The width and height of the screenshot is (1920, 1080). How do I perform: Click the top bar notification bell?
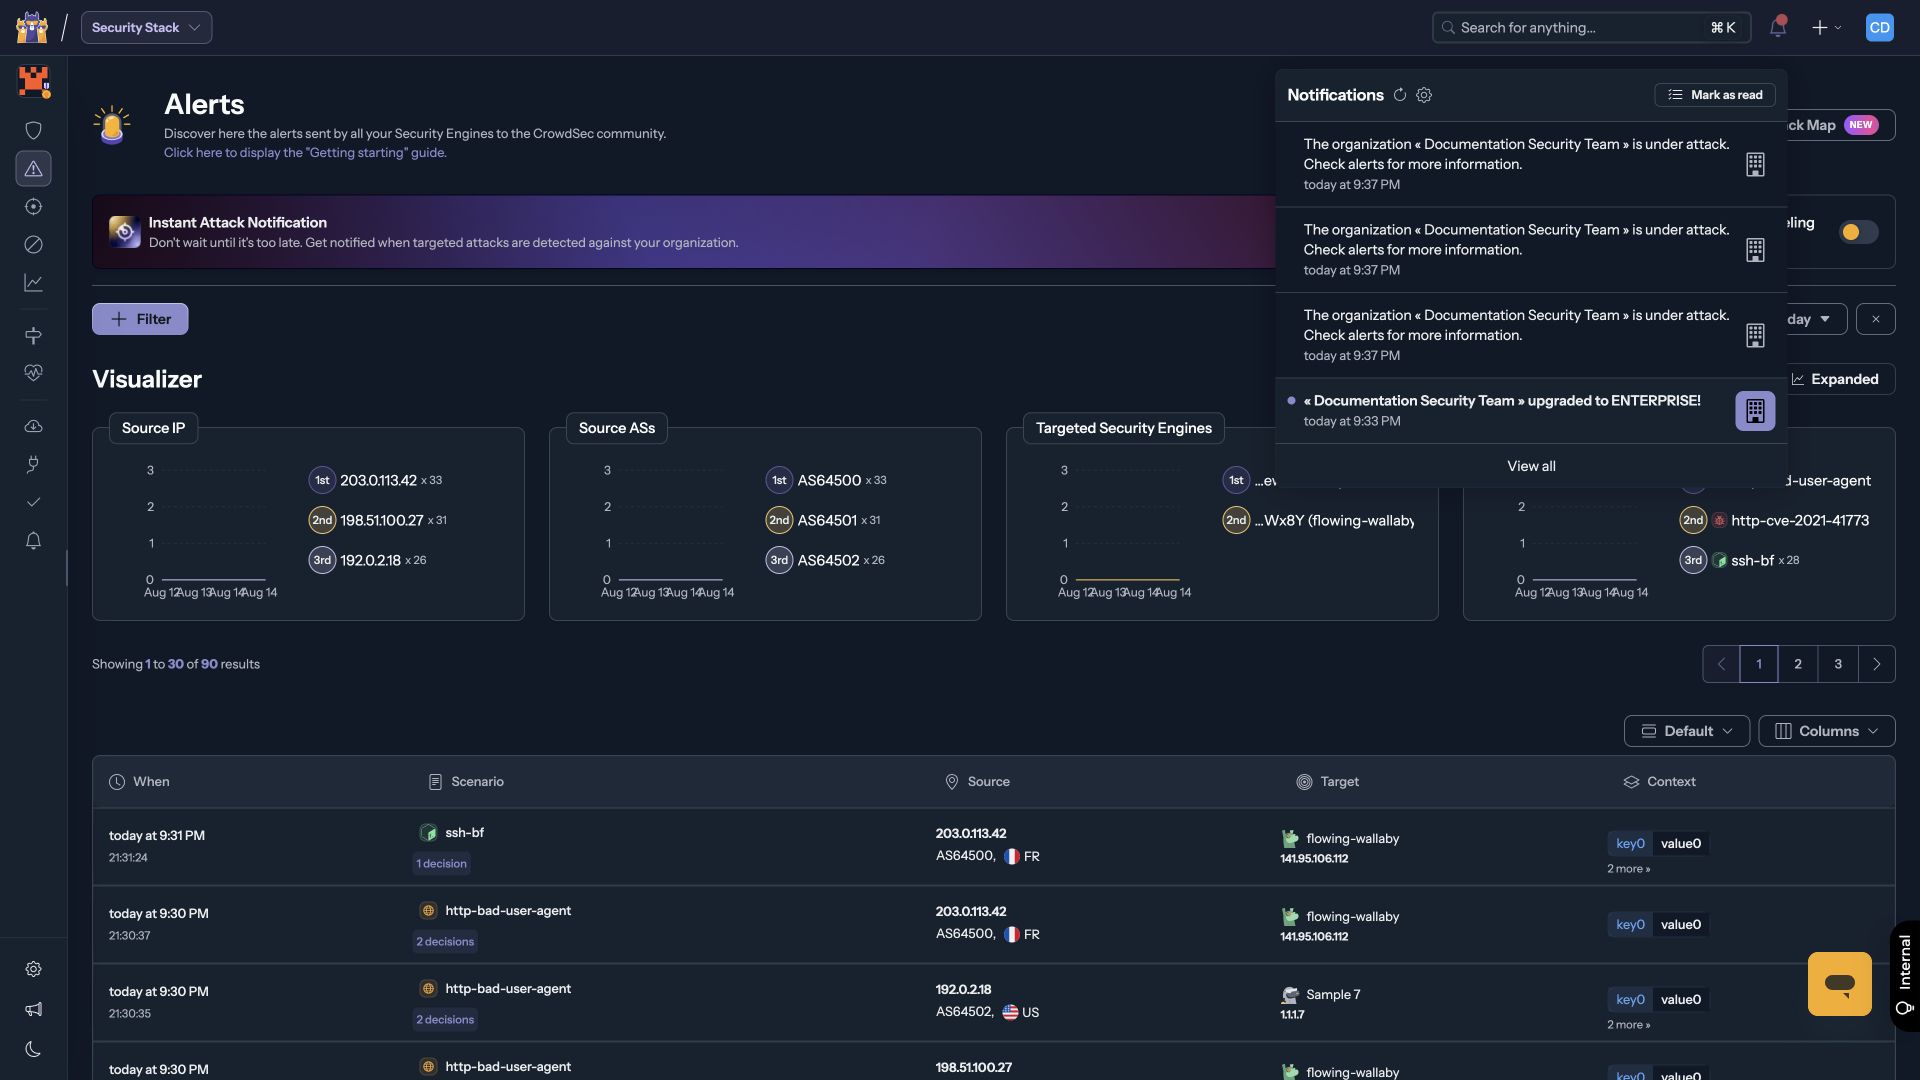[x=1778, y=27]
